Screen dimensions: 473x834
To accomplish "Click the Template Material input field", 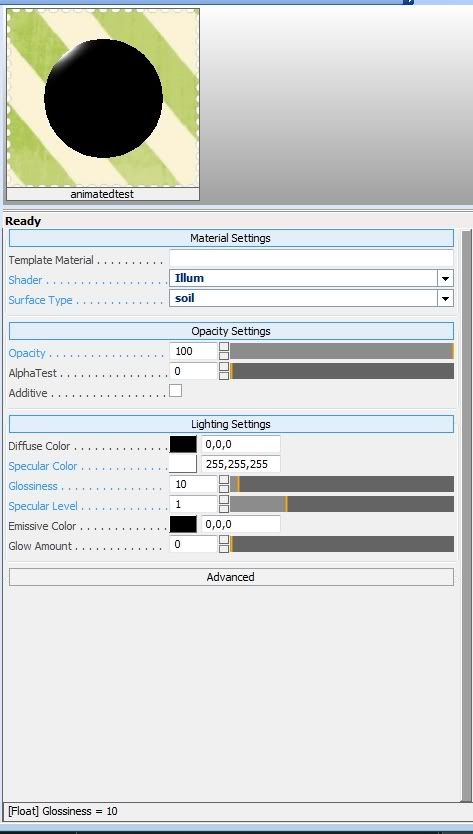I will click(x=311, y=258).
